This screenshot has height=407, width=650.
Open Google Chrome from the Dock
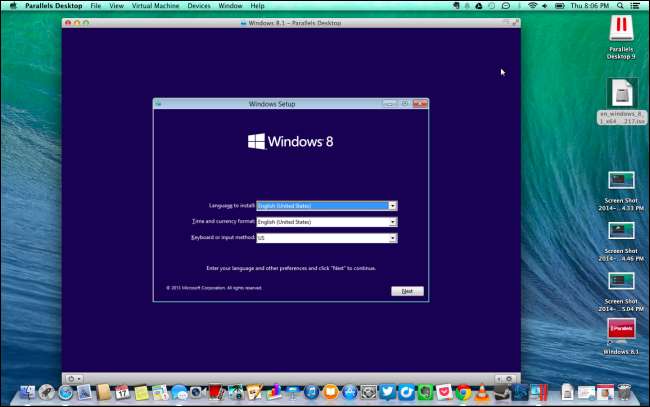click(463, 392)
